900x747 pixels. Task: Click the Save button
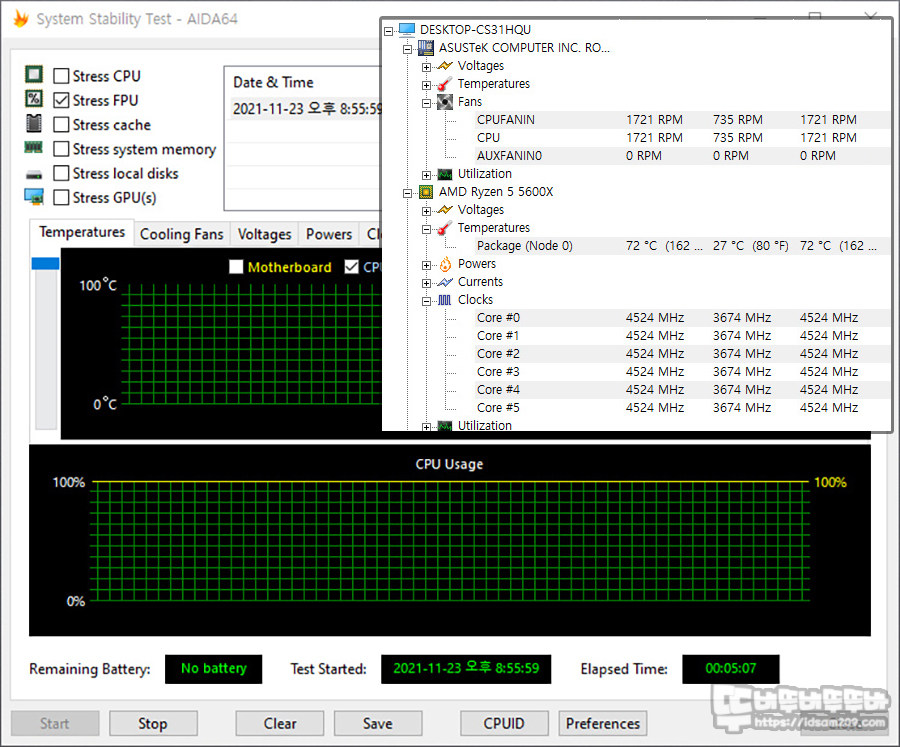pos(378,723)
